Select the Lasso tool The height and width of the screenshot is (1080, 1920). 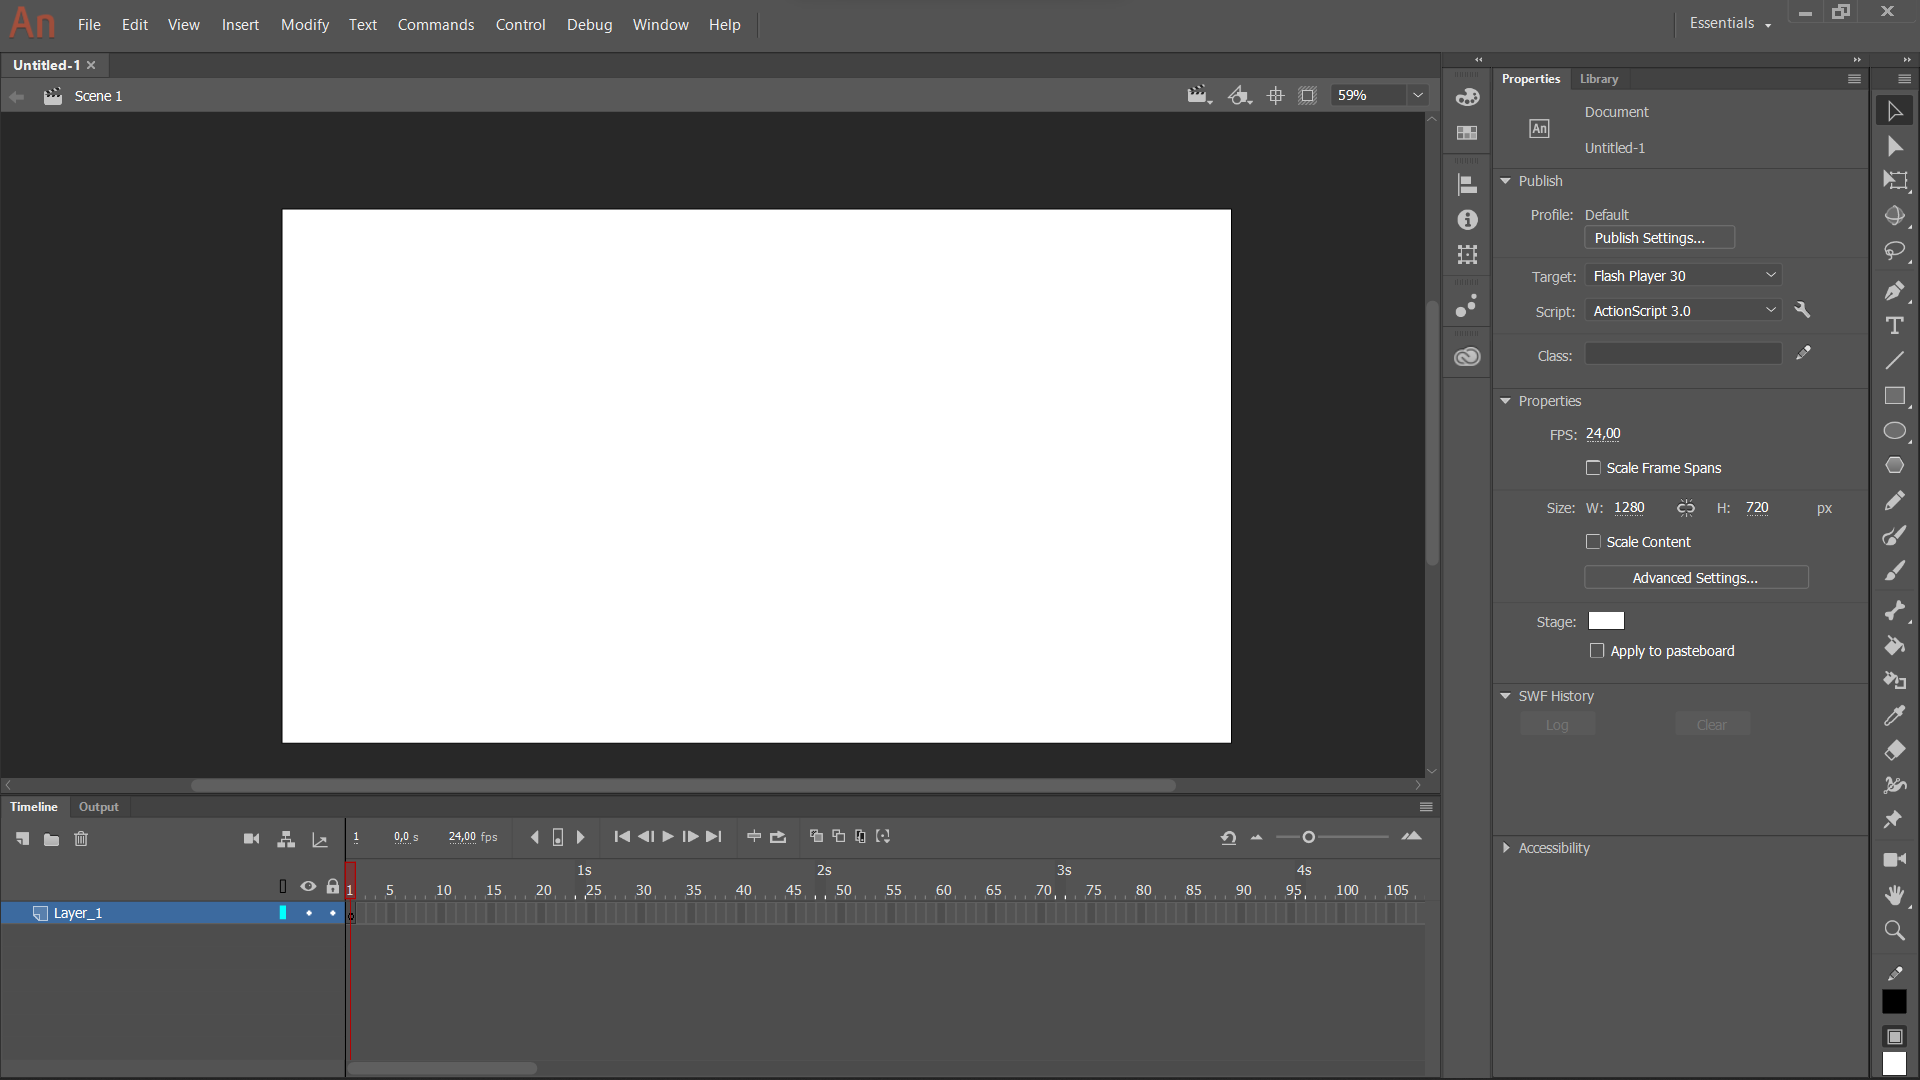(1894, 251)
